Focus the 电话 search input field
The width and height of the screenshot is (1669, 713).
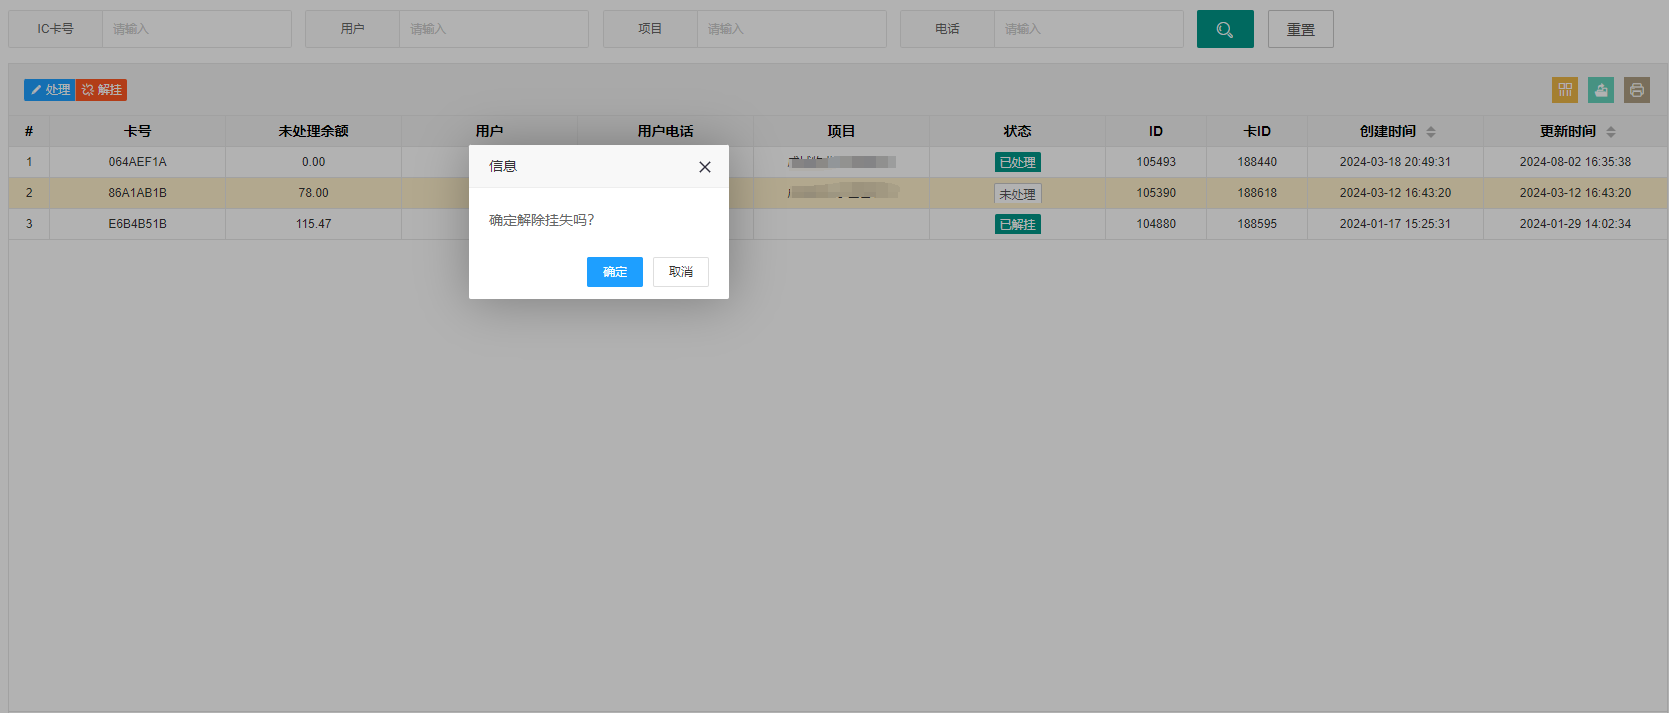1089,29
